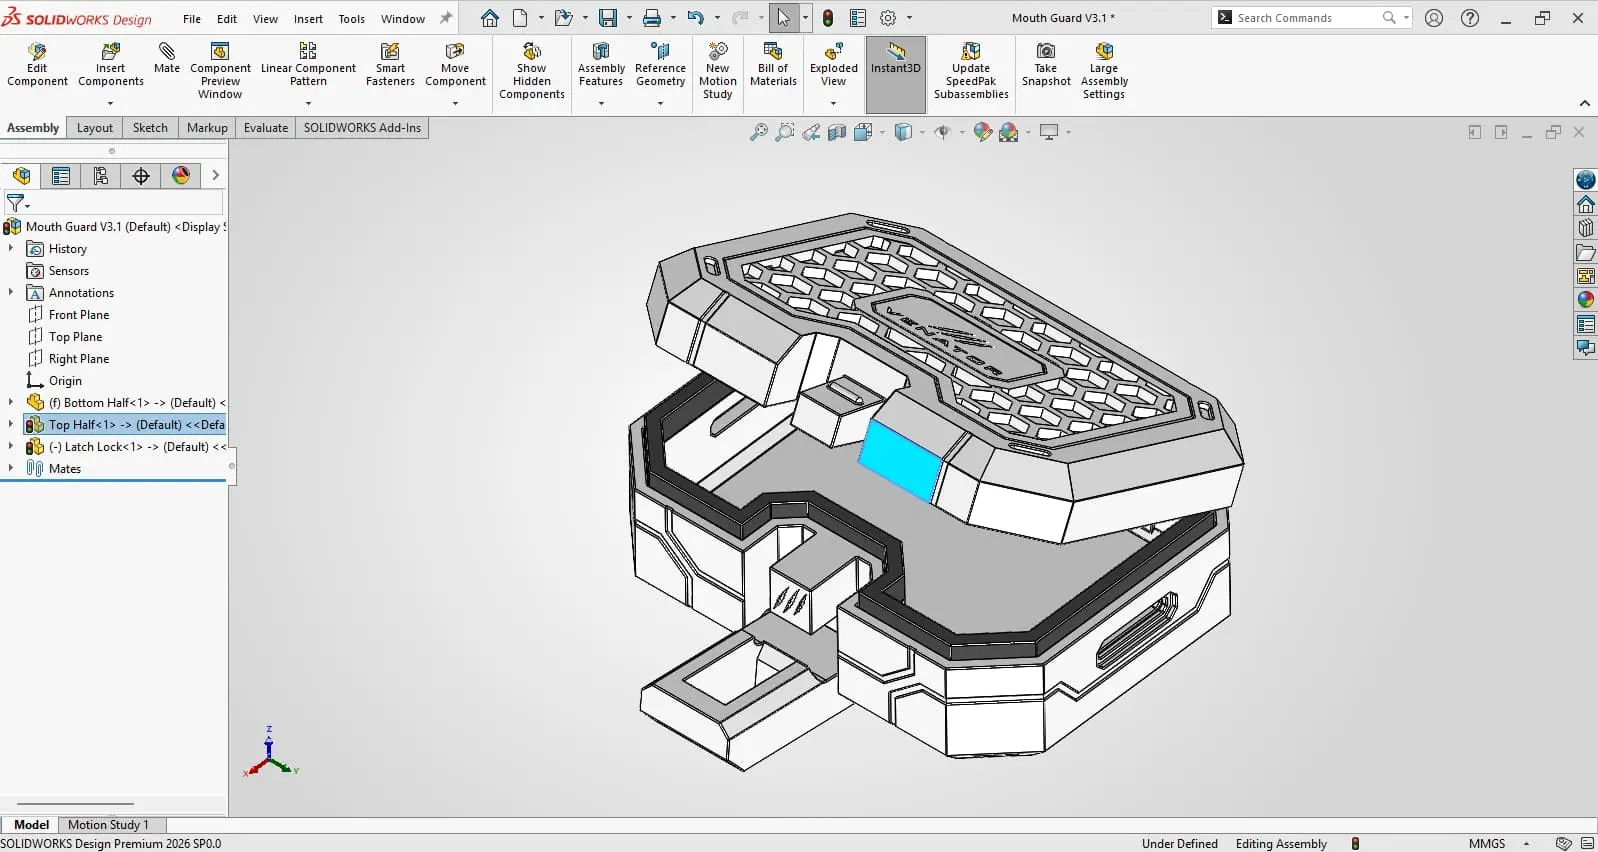
Task: Open the ConfigurationManager tab icon
Action: pyautogui.click(x=101, y=176)
